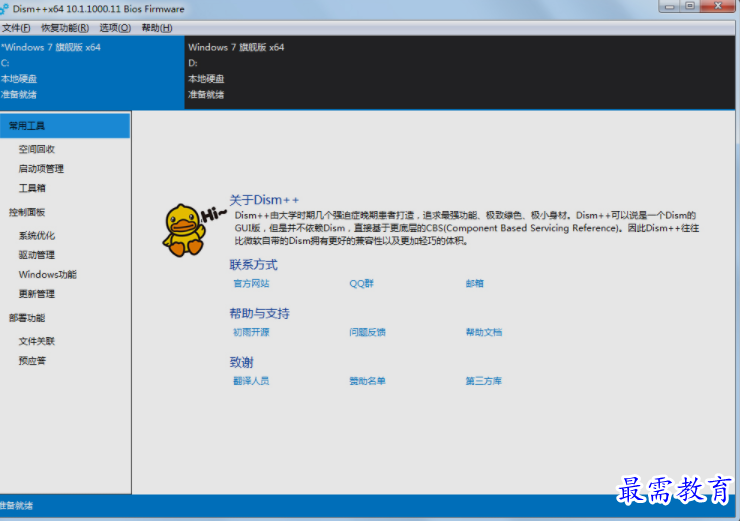Click the 帮助与支持 heading

click(260, 313)
